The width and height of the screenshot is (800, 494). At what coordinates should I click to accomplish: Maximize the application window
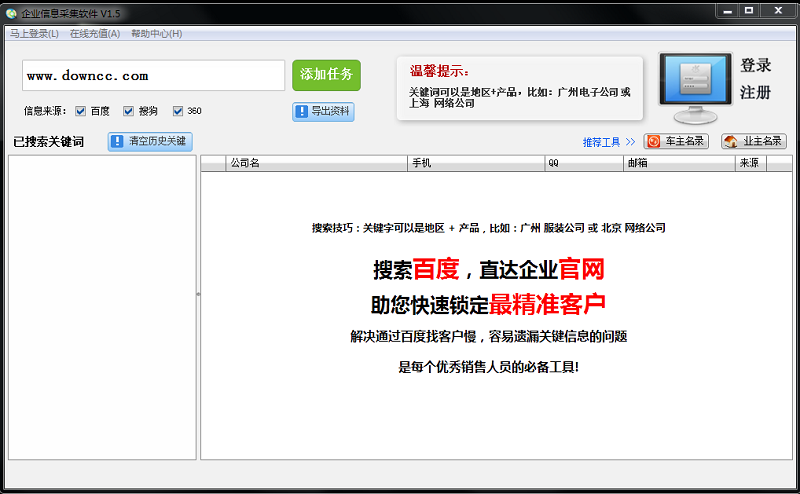[749, 10]
